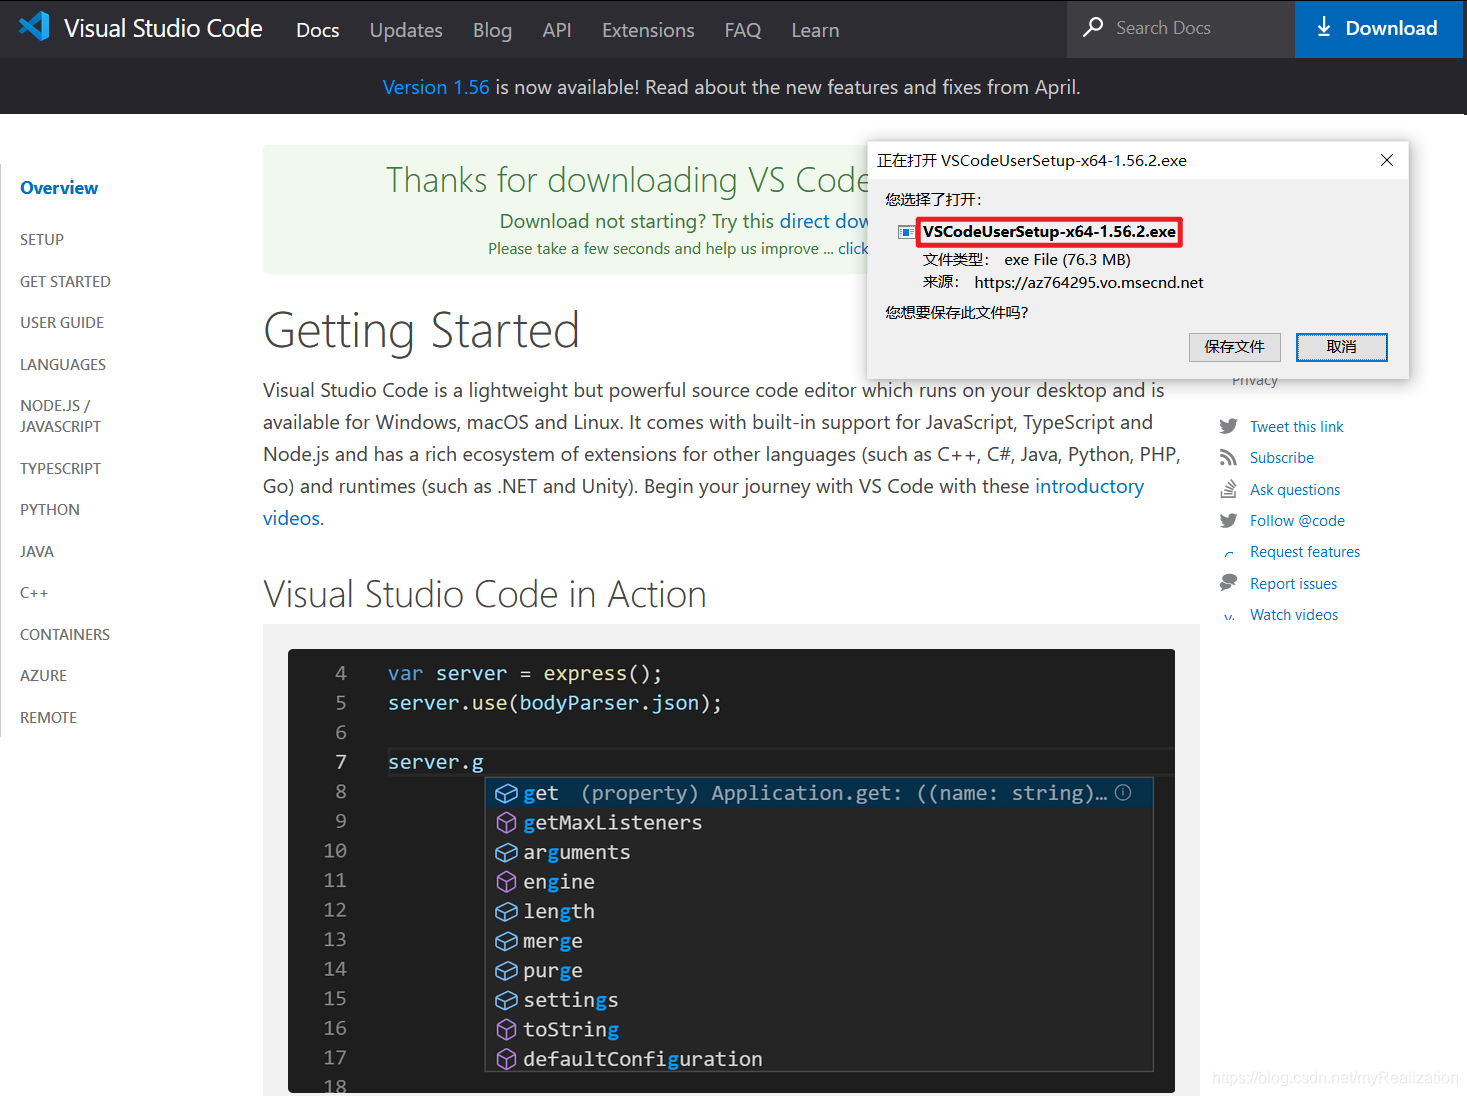Click the cube icon beside engine suggestion
Image resolution: width=1467 pixels, height=1096 pixels.
pos(507,882)
